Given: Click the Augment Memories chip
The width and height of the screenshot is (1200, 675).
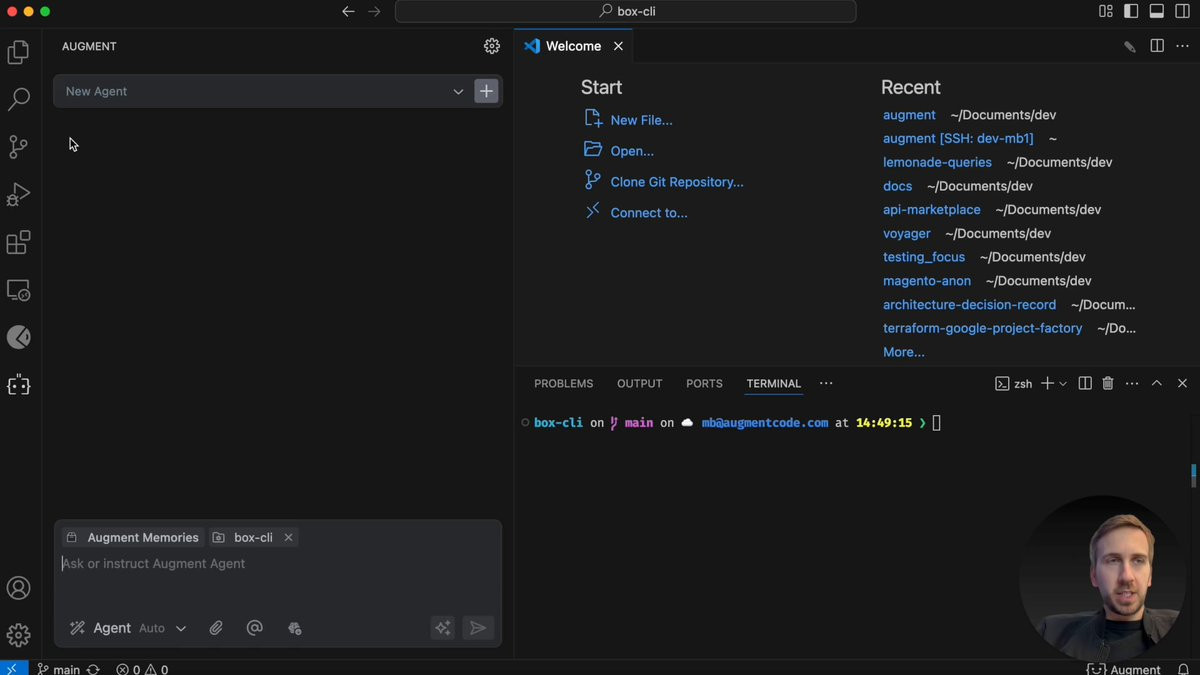Looking at the screenshot, I should 133,538.
